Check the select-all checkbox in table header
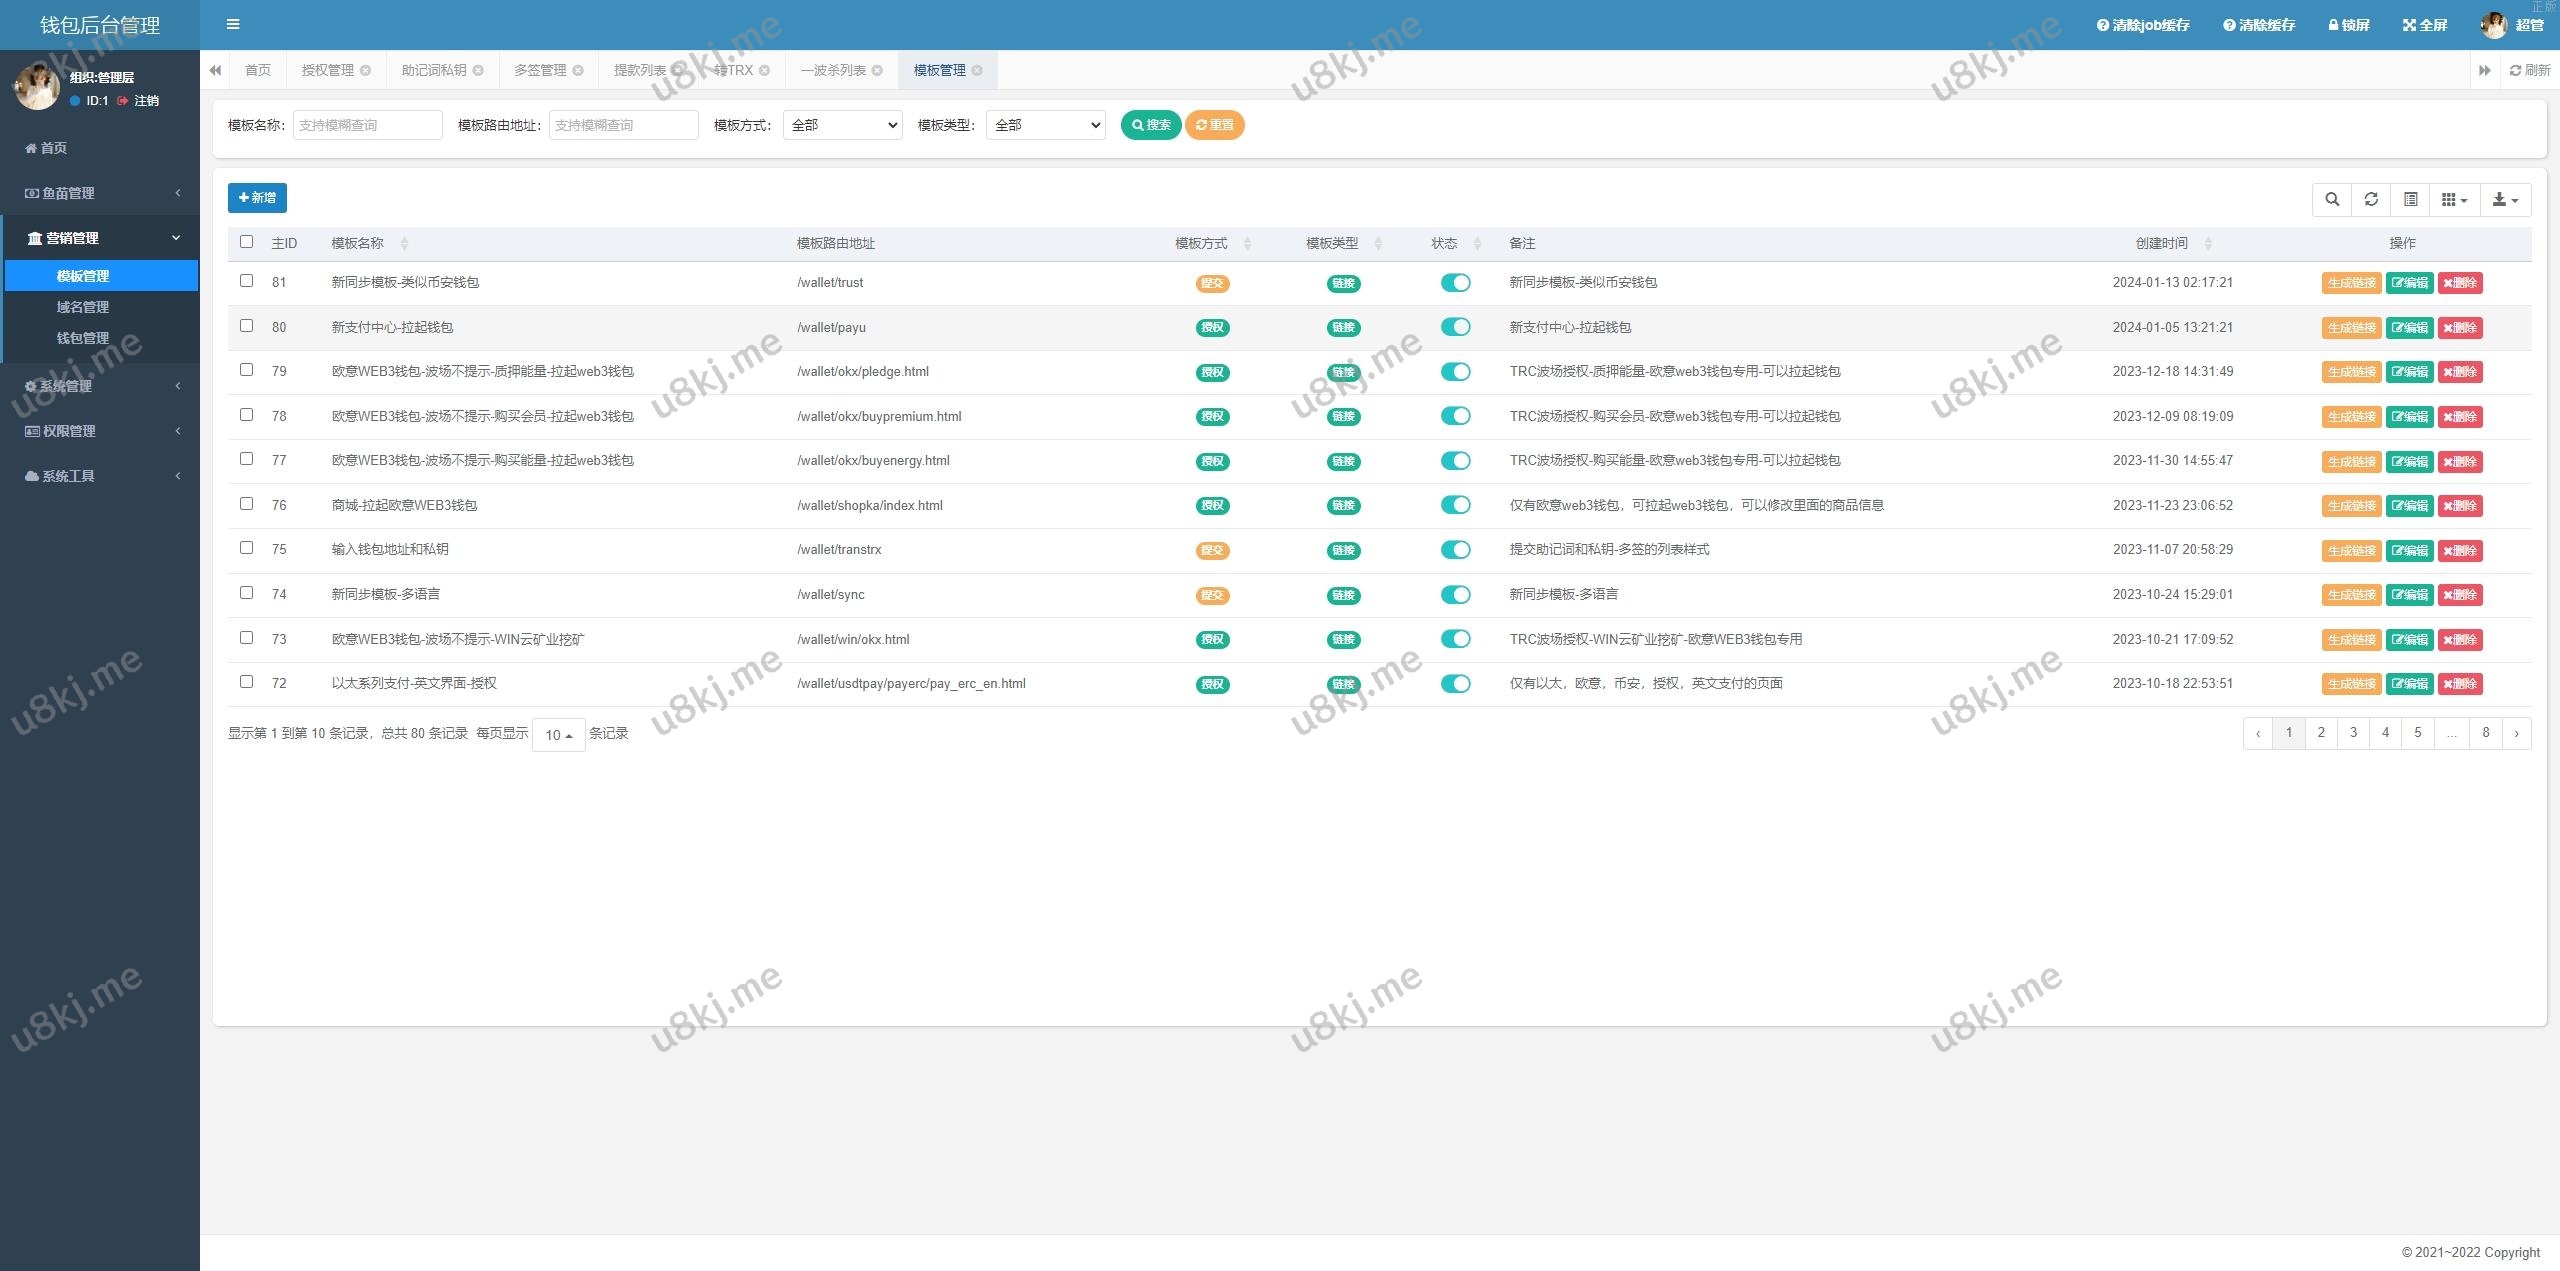2560x1271 pixels. [247, 242]
